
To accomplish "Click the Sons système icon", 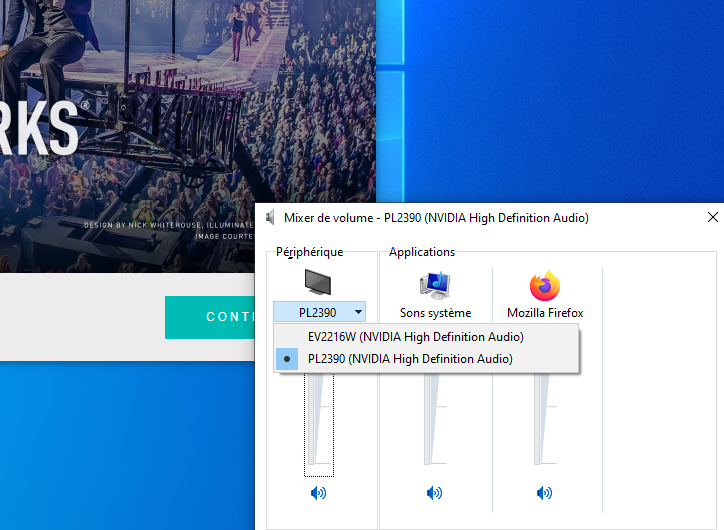I will tap(435, 285).
